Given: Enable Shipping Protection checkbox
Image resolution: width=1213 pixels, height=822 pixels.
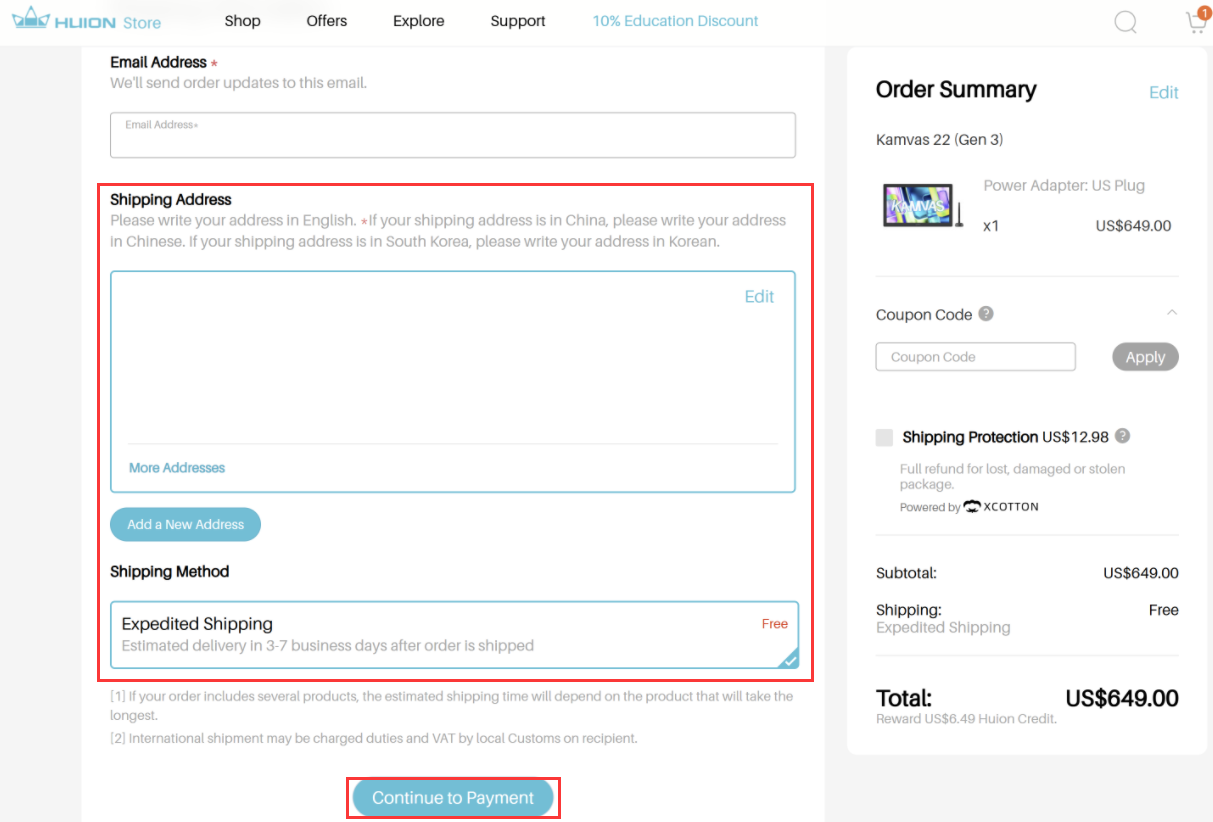Looking at the screenshot, I should coord(884,437).
